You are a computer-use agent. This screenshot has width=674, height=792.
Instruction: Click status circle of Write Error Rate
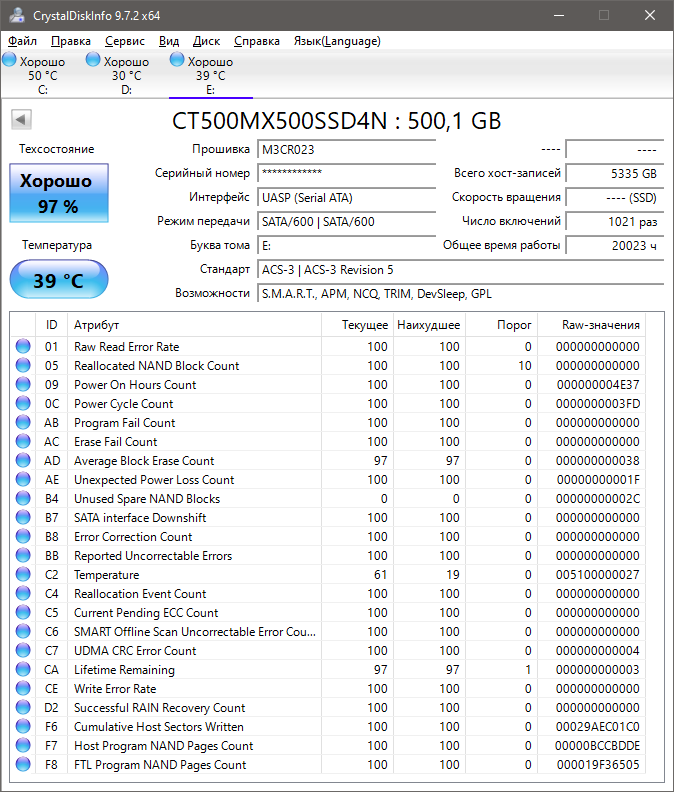[23, 688]
